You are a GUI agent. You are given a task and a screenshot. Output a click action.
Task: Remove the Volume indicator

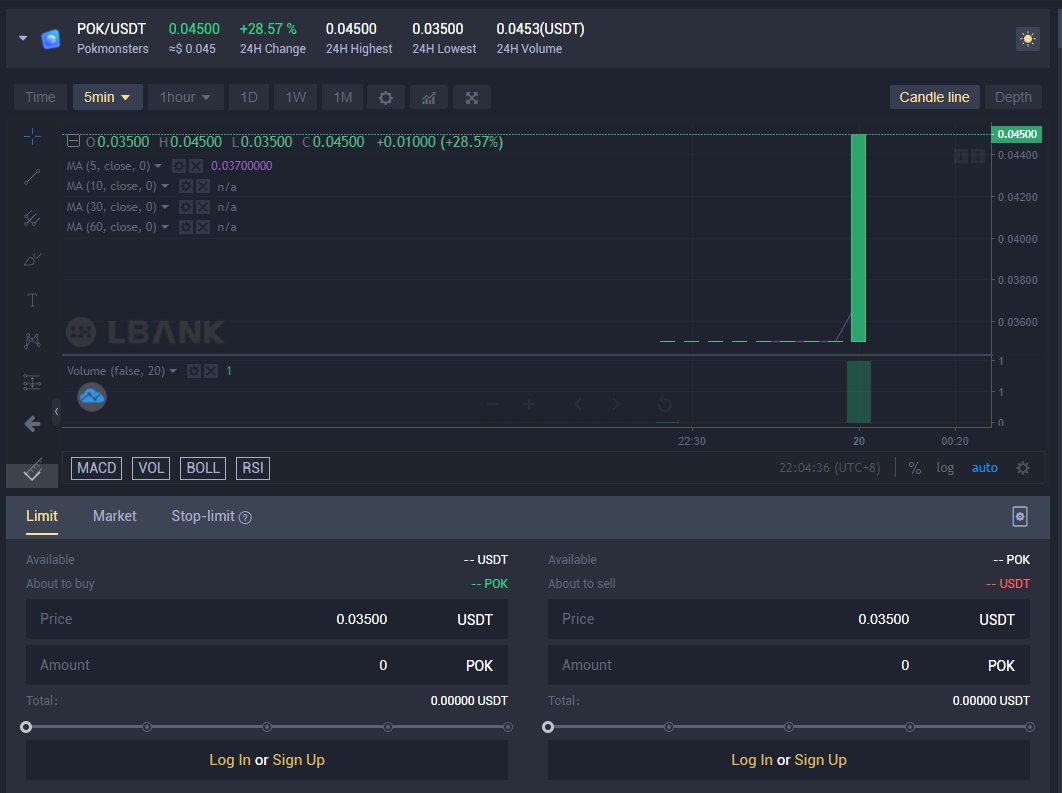211,371
